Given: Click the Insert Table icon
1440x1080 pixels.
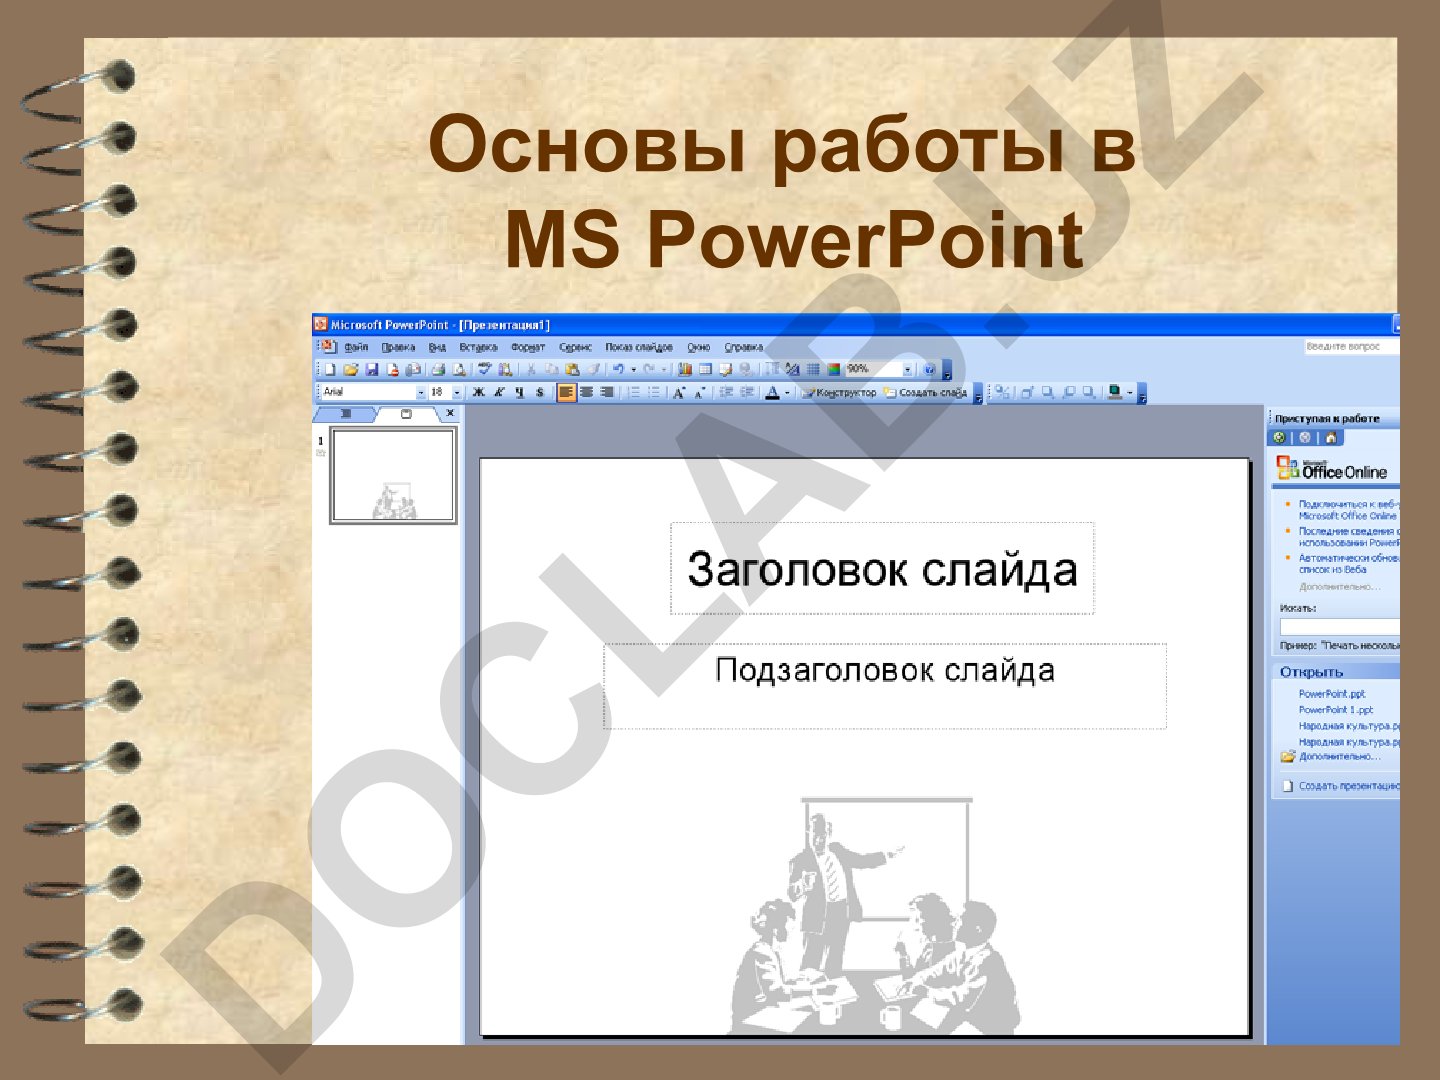Looking at the screenshot, I should 705,369.
